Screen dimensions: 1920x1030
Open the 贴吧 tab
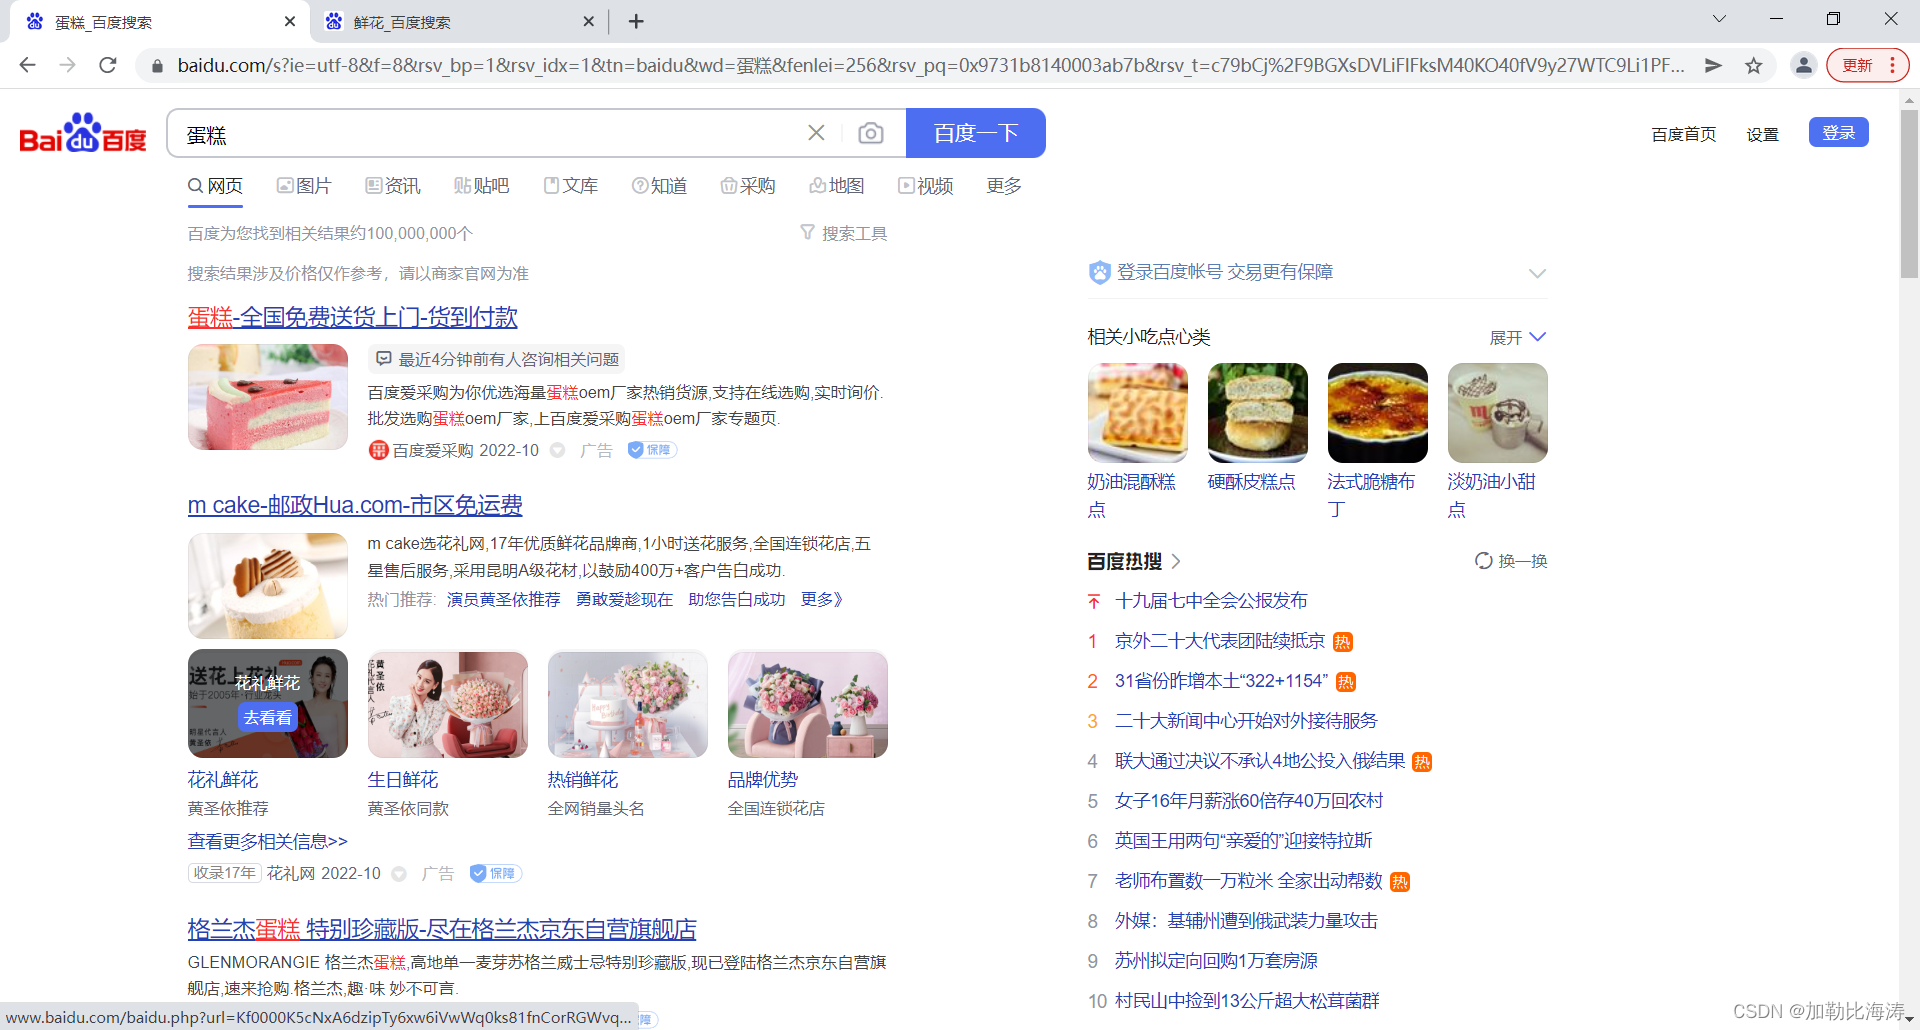(481, 186)
